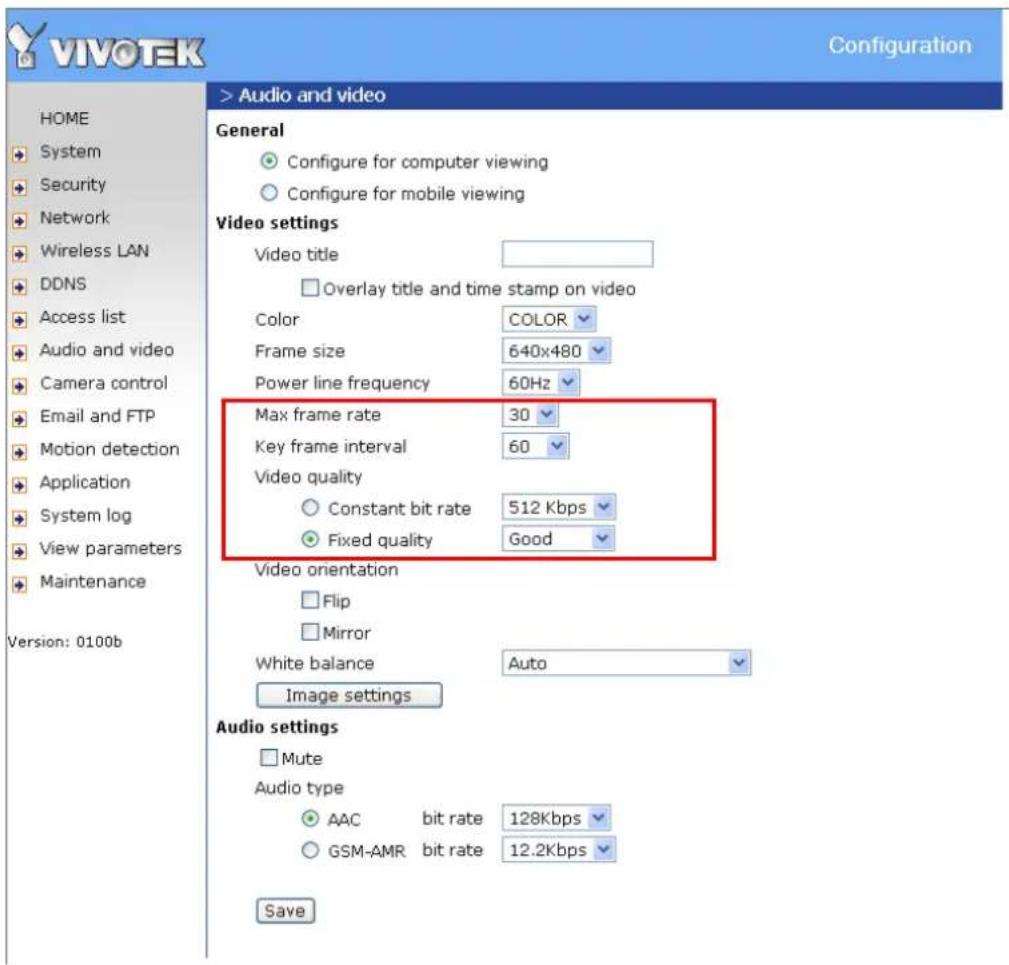The image size is (1009, 965).
Task: Click the arrow icon beside Camera control
Action: click(x=20, y=386)
